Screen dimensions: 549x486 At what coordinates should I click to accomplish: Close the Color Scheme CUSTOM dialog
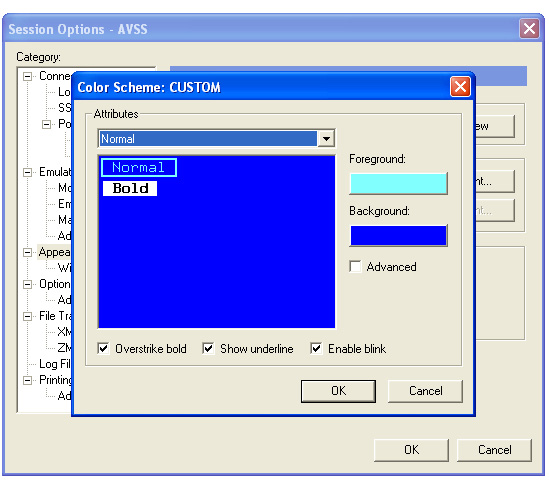(460, 86)
